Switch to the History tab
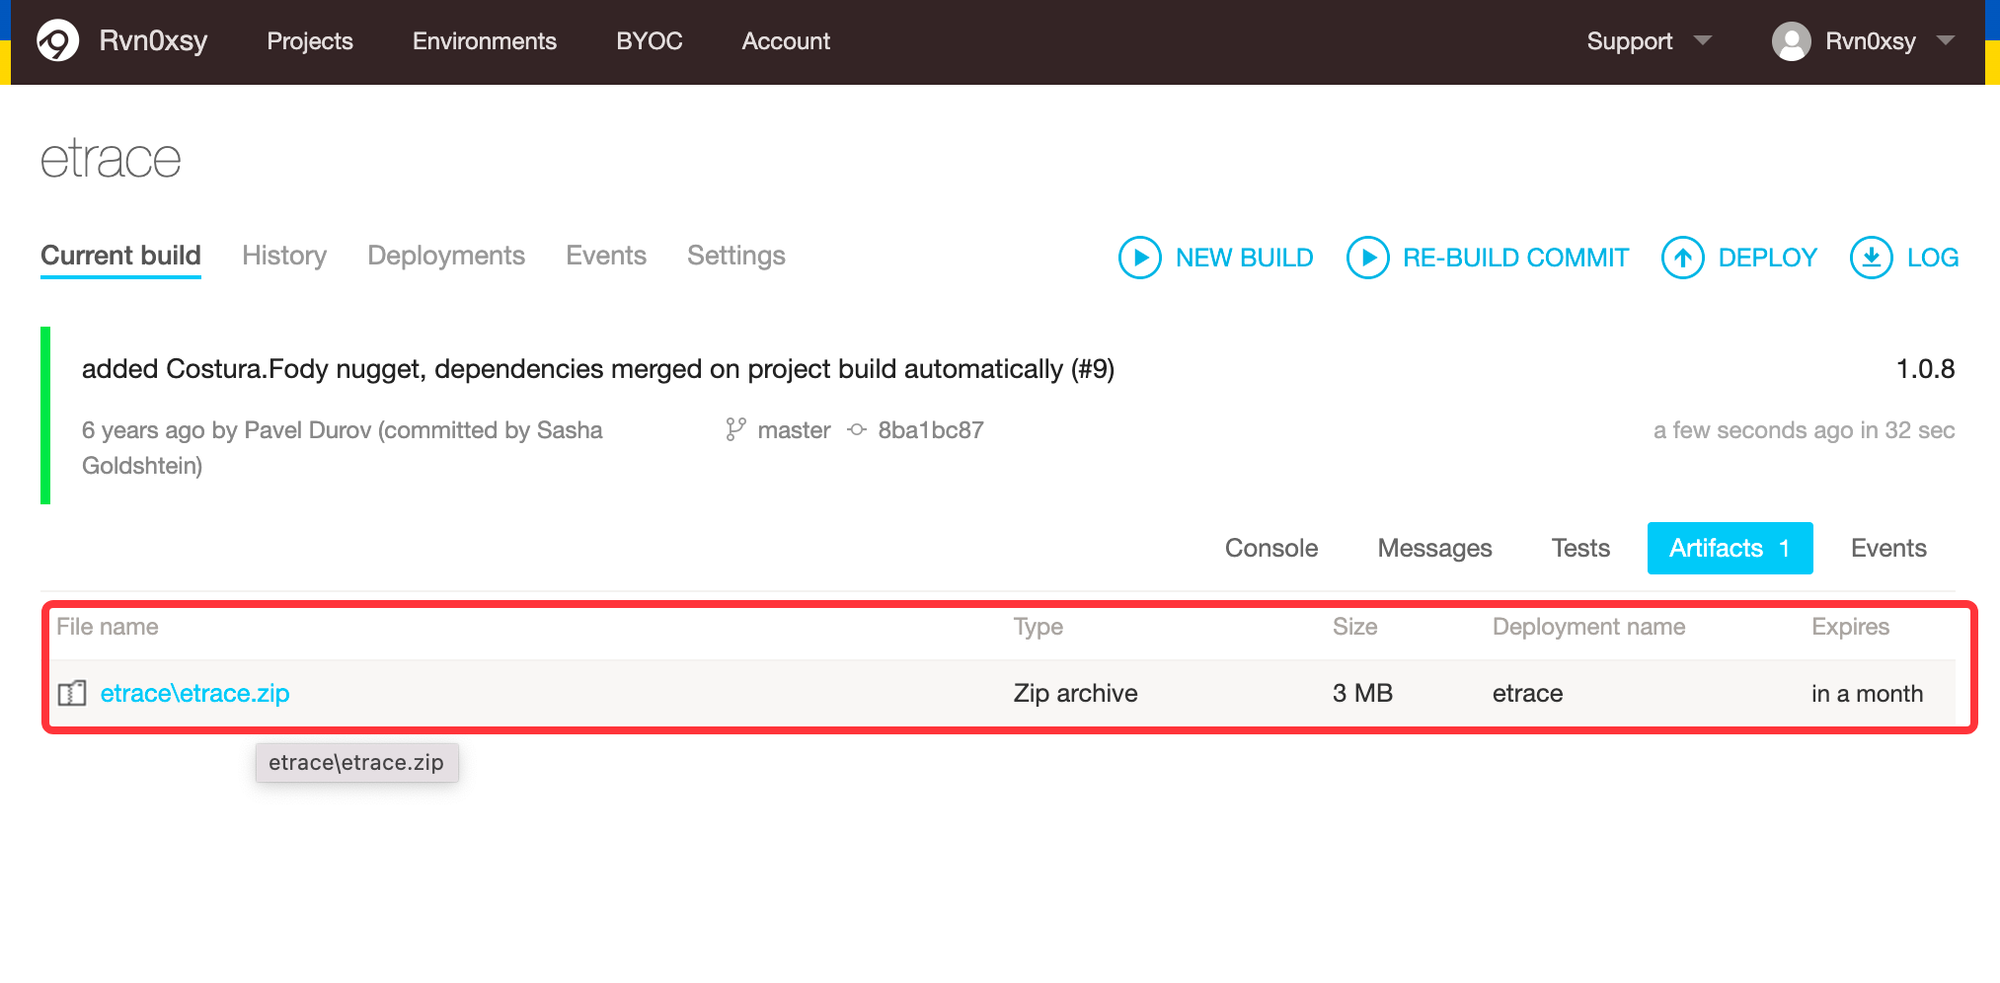The height and width of the screenshot is (983, 2000). tap(284, 256)
